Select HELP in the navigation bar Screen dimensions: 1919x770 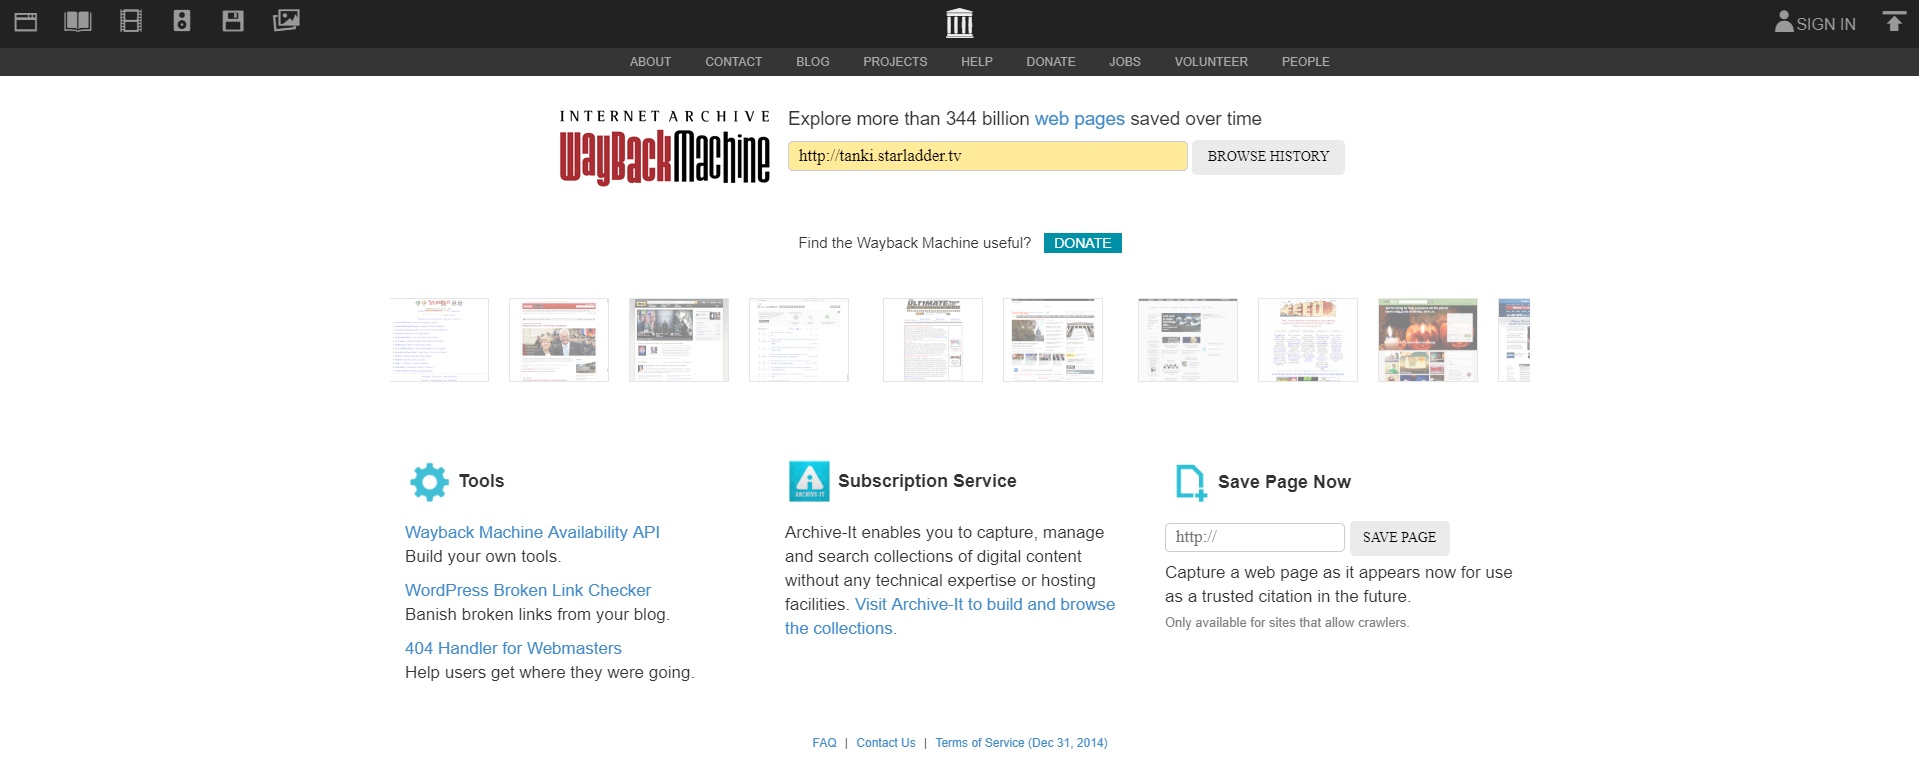pos(977,62)
